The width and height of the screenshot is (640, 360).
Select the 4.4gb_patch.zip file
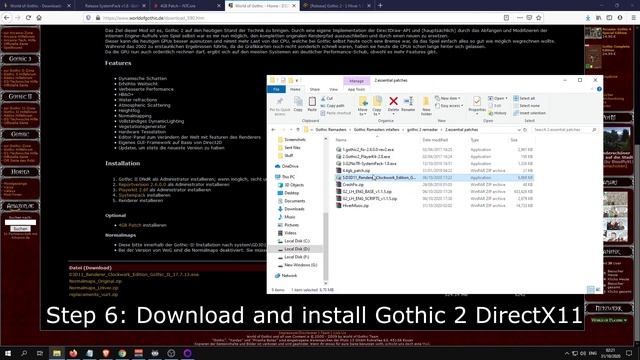[x=356, y=171]
